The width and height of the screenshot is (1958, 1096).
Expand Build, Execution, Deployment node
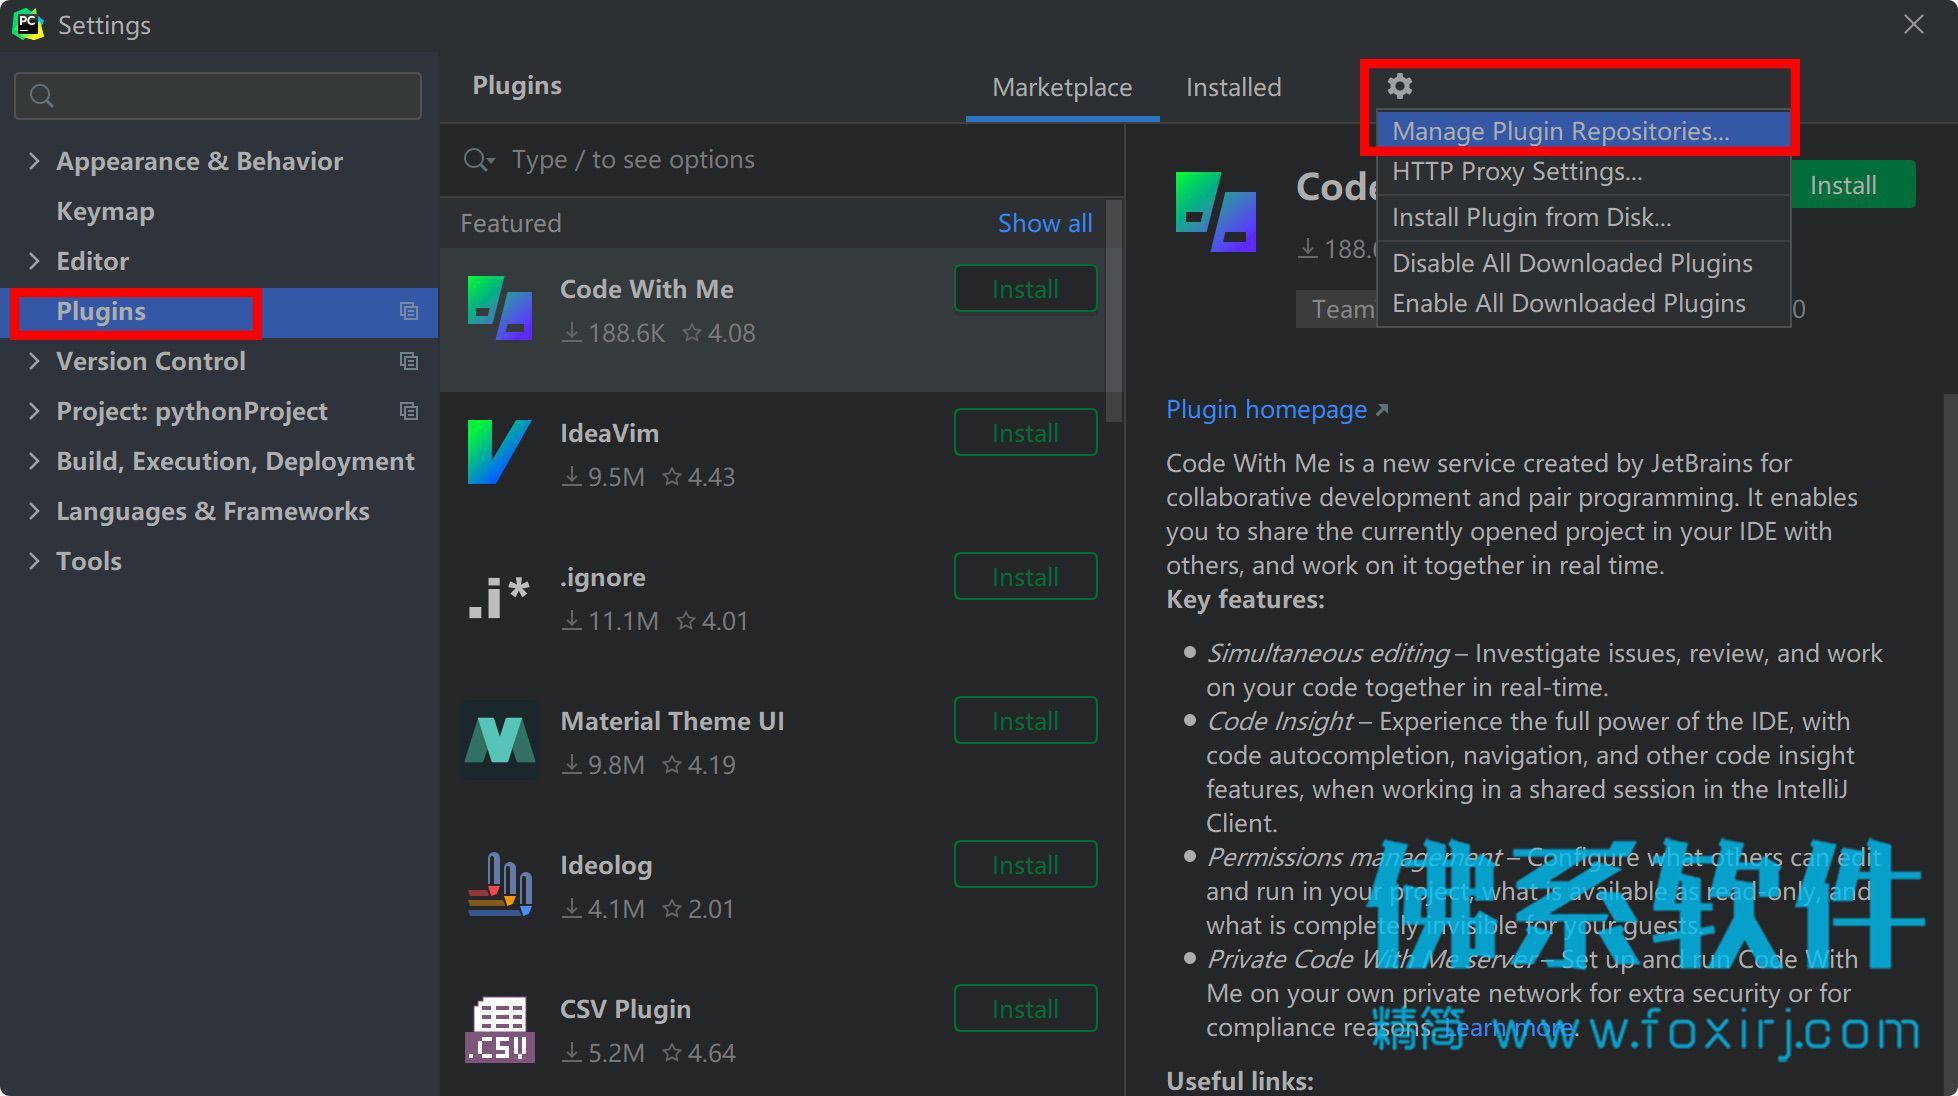pos(34,461)
